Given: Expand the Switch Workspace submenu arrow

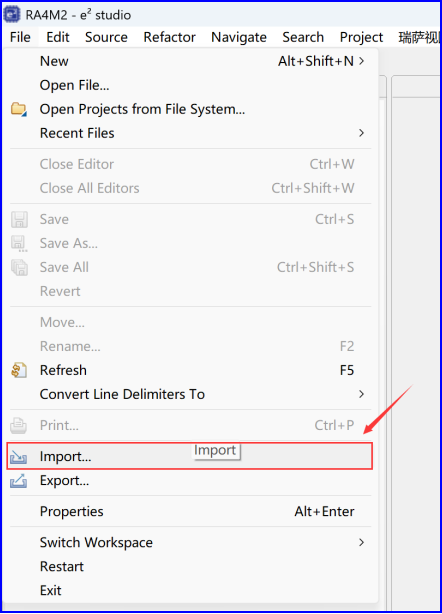Looking at the screenshot, I should pos(361,542).
